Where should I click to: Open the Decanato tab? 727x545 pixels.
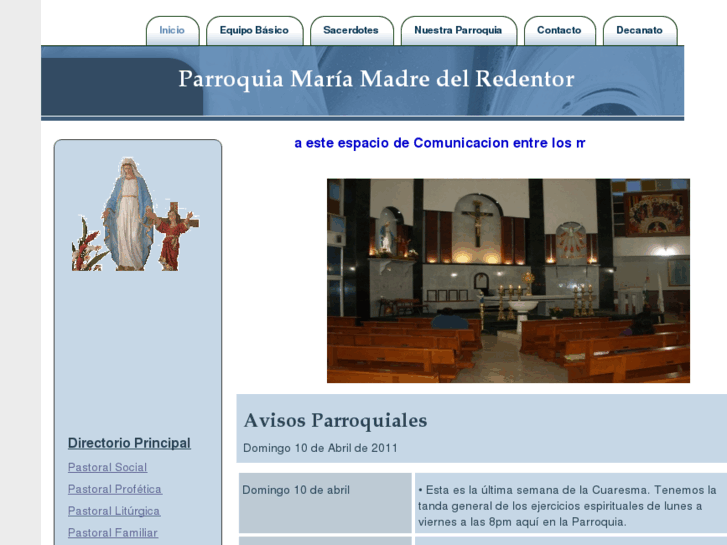point(640,31)
